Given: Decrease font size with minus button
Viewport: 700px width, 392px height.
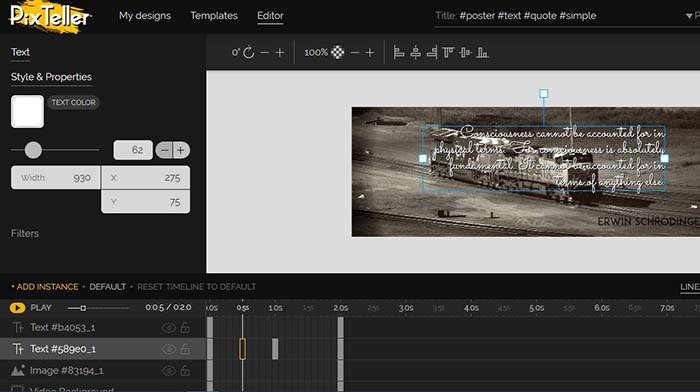Looking at the screenshot, I should (164, 150).
